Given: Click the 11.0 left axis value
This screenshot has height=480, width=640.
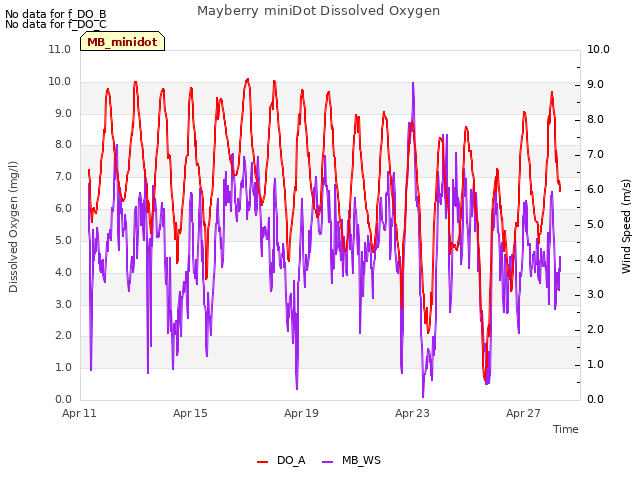Looking at the screenshot, I should pos(60,49).
